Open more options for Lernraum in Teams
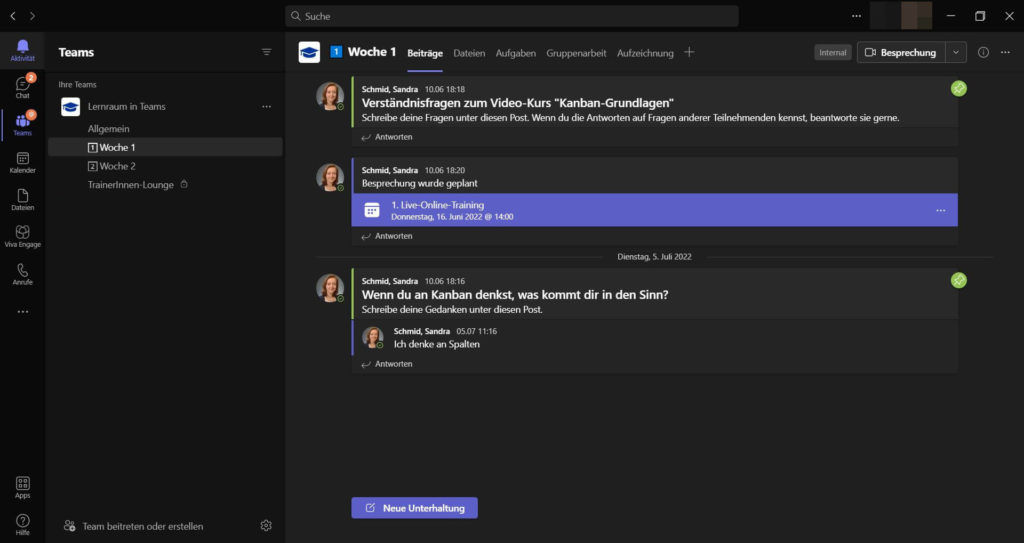This screenshot has width=1024, height=543. [266, 107]
